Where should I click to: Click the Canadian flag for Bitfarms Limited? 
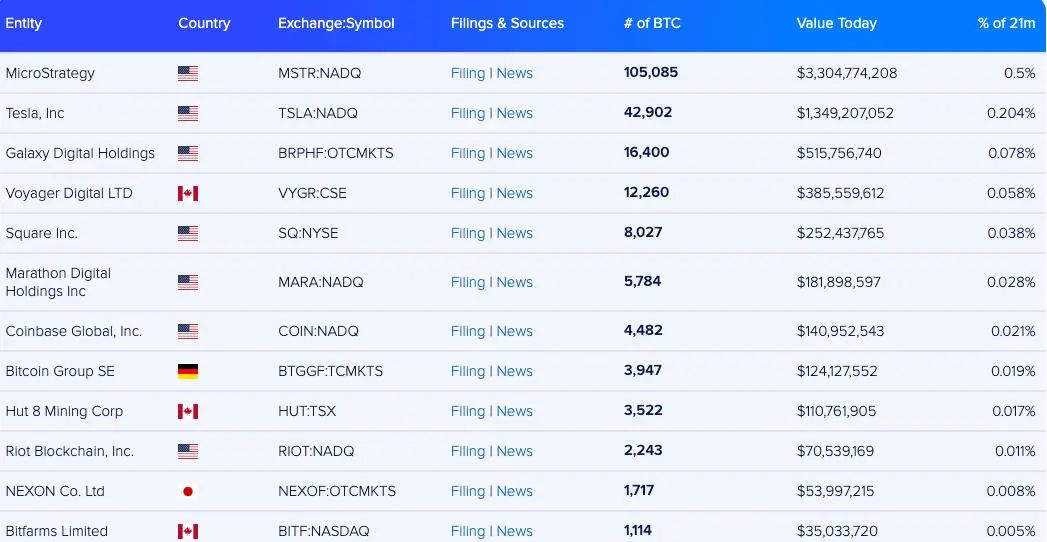pos(188,531)
